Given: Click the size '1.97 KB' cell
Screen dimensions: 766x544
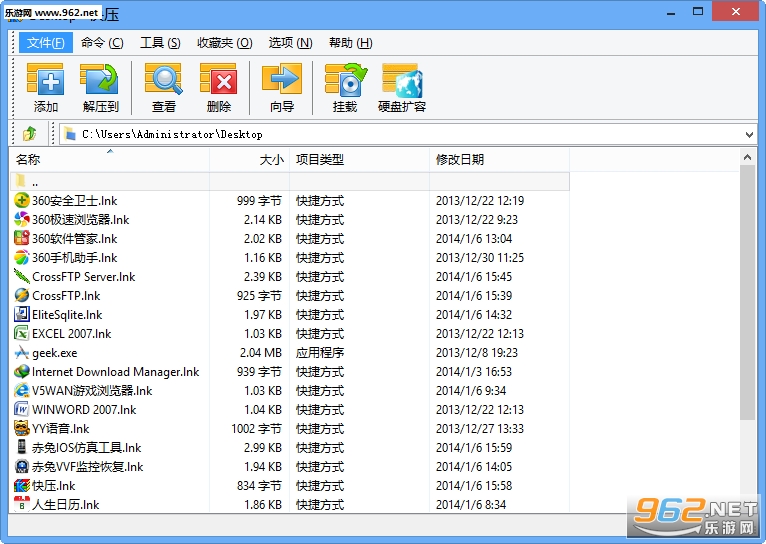Looking at the screenshot, I should click(x=263, y=315).
